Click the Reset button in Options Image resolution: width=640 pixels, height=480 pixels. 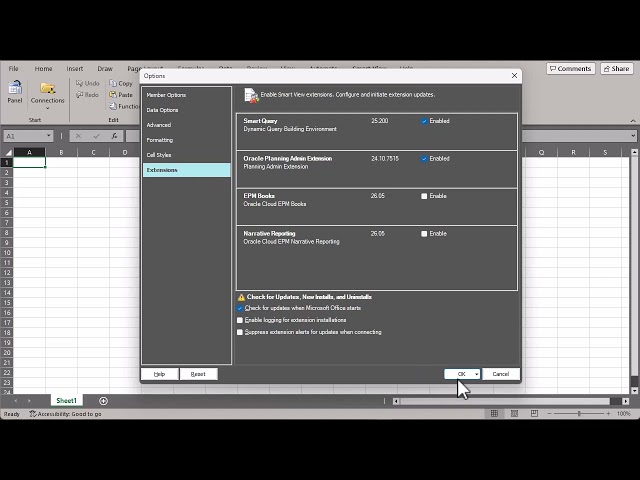[198, 374]
